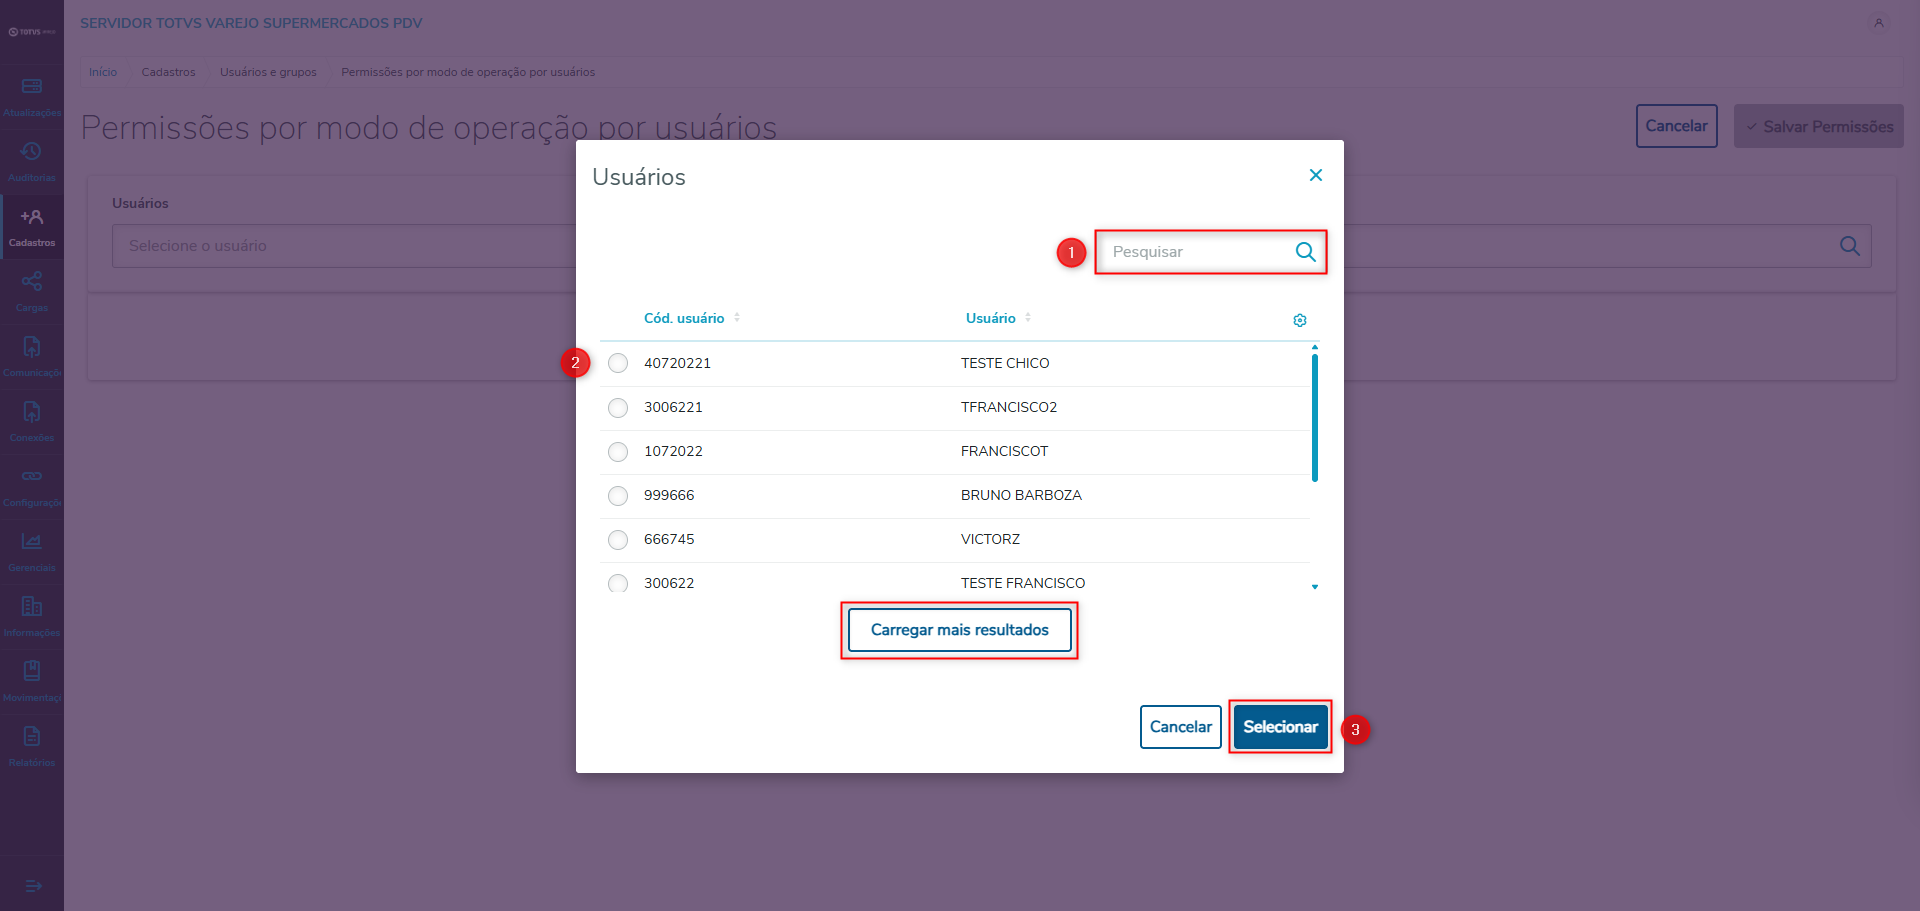The width and height of the screenshot is (1920, 911).
Task: Open Relatórios in the sidebar
Action: [x=32, y=747]
